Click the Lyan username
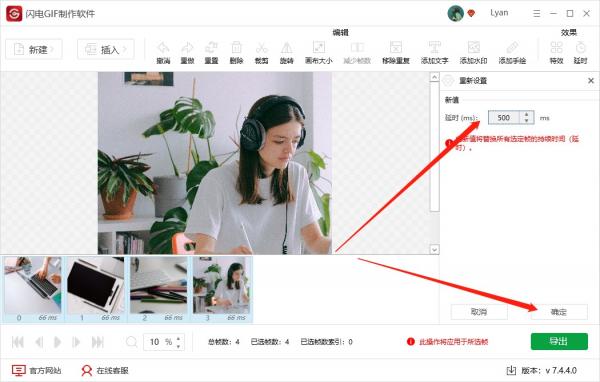The width and height of the screenshot is (600, 382). click(x=499, y=13)
